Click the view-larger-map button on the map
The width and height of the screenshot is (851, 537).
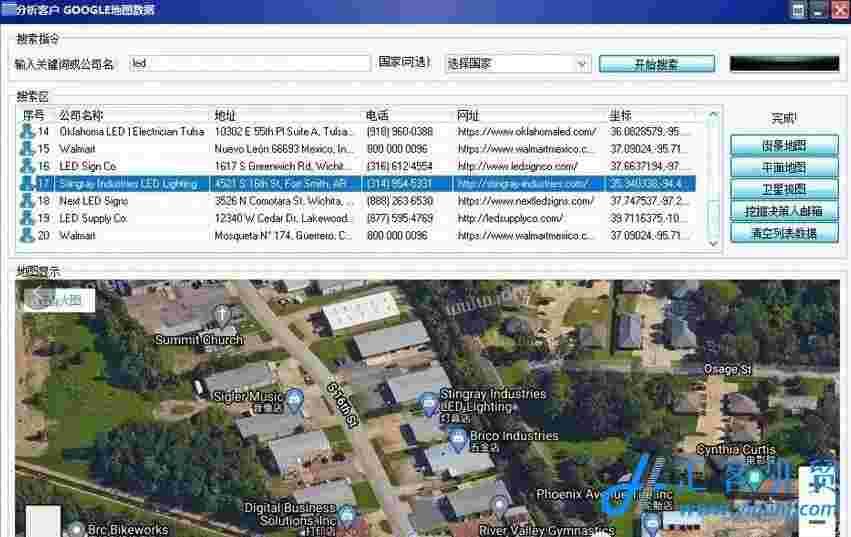point(59,300)
